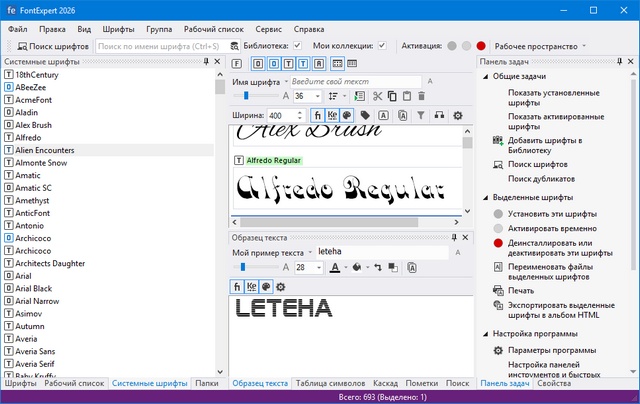Click the trash delete icon in preview toolbar
This screenshot has width=640, height=404.
(422, 96)
